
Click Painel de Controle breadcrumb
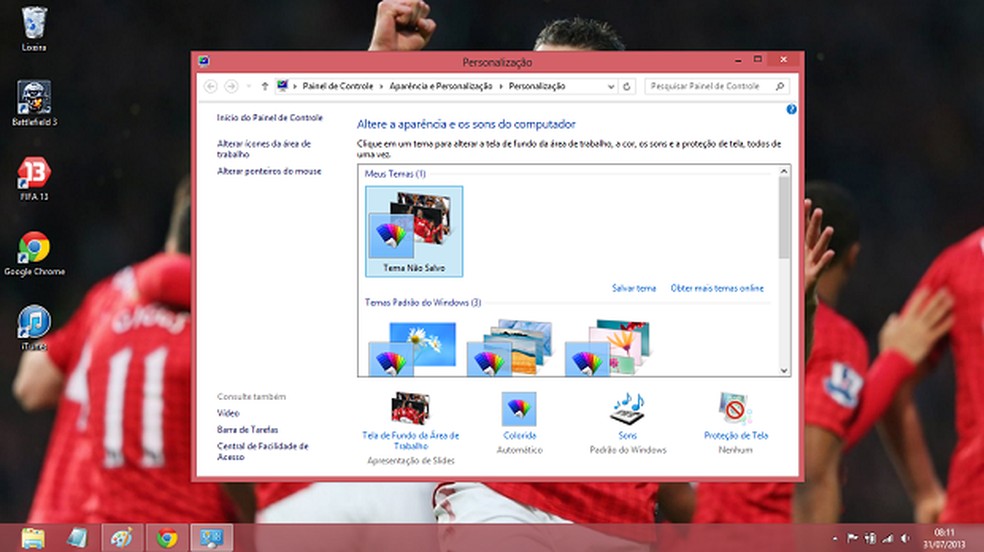(x=338, y=86)
